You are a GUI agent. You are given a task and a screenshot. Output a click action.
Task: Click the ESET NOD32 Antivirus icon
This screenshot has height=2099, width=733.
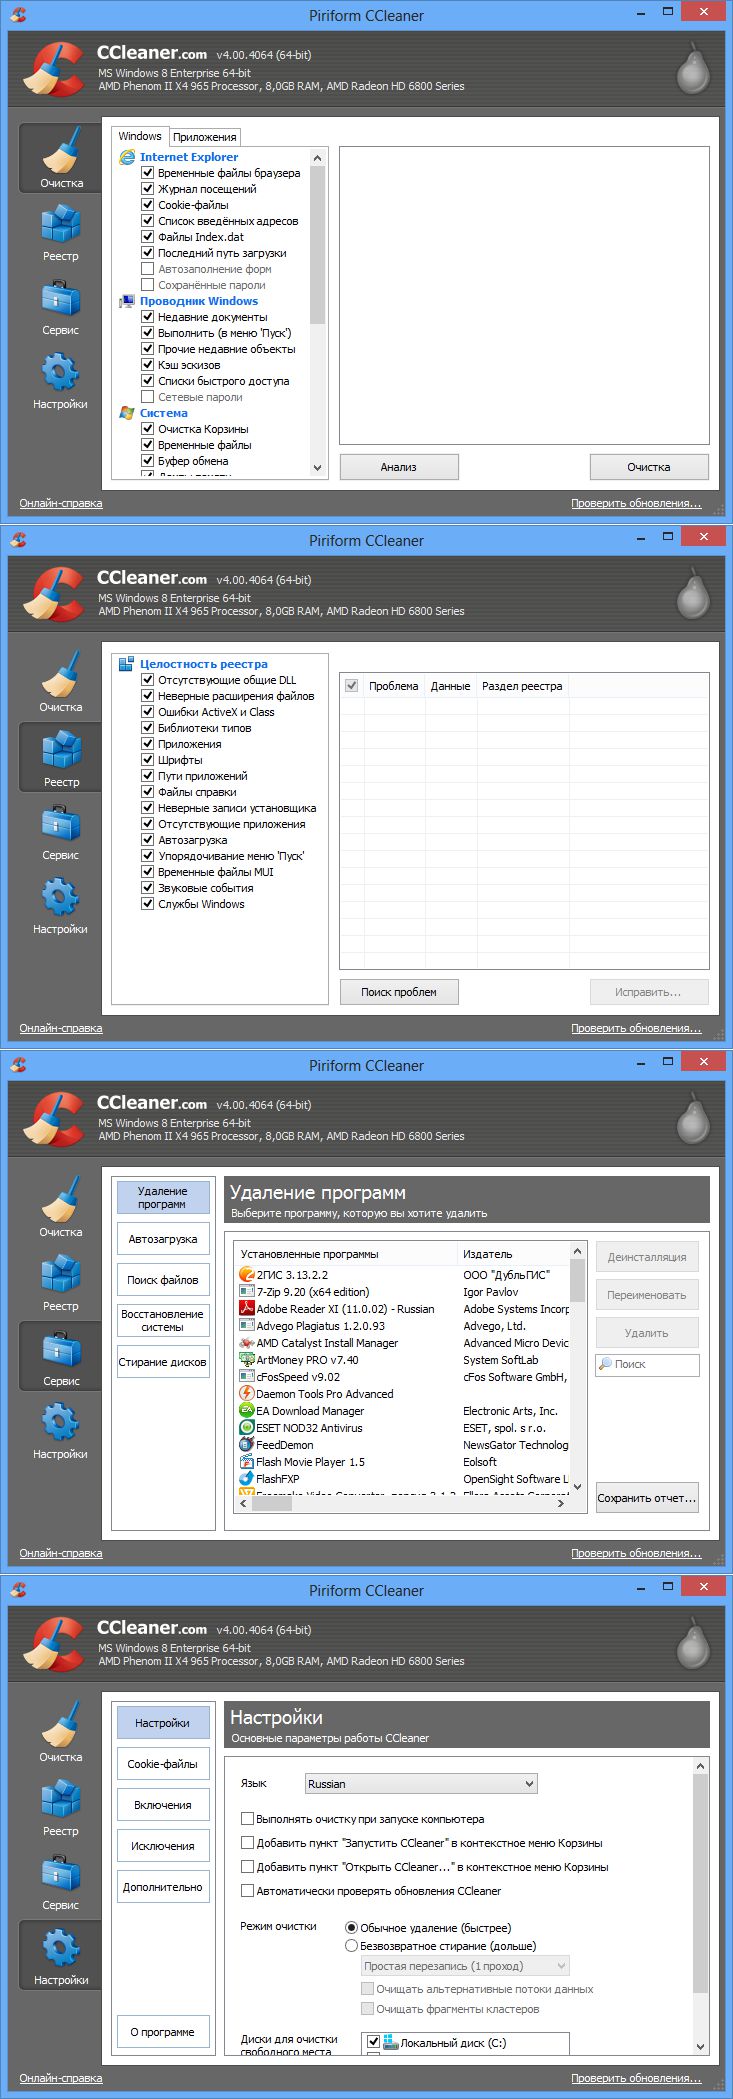(x=247, y=1428)
